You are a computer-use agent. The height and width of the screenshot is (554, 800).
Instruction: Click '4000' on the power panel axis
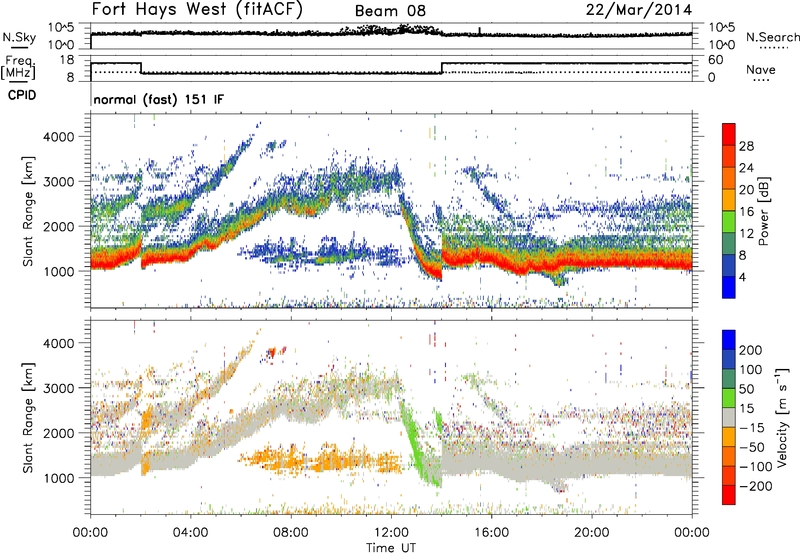[x=58, y=137]
